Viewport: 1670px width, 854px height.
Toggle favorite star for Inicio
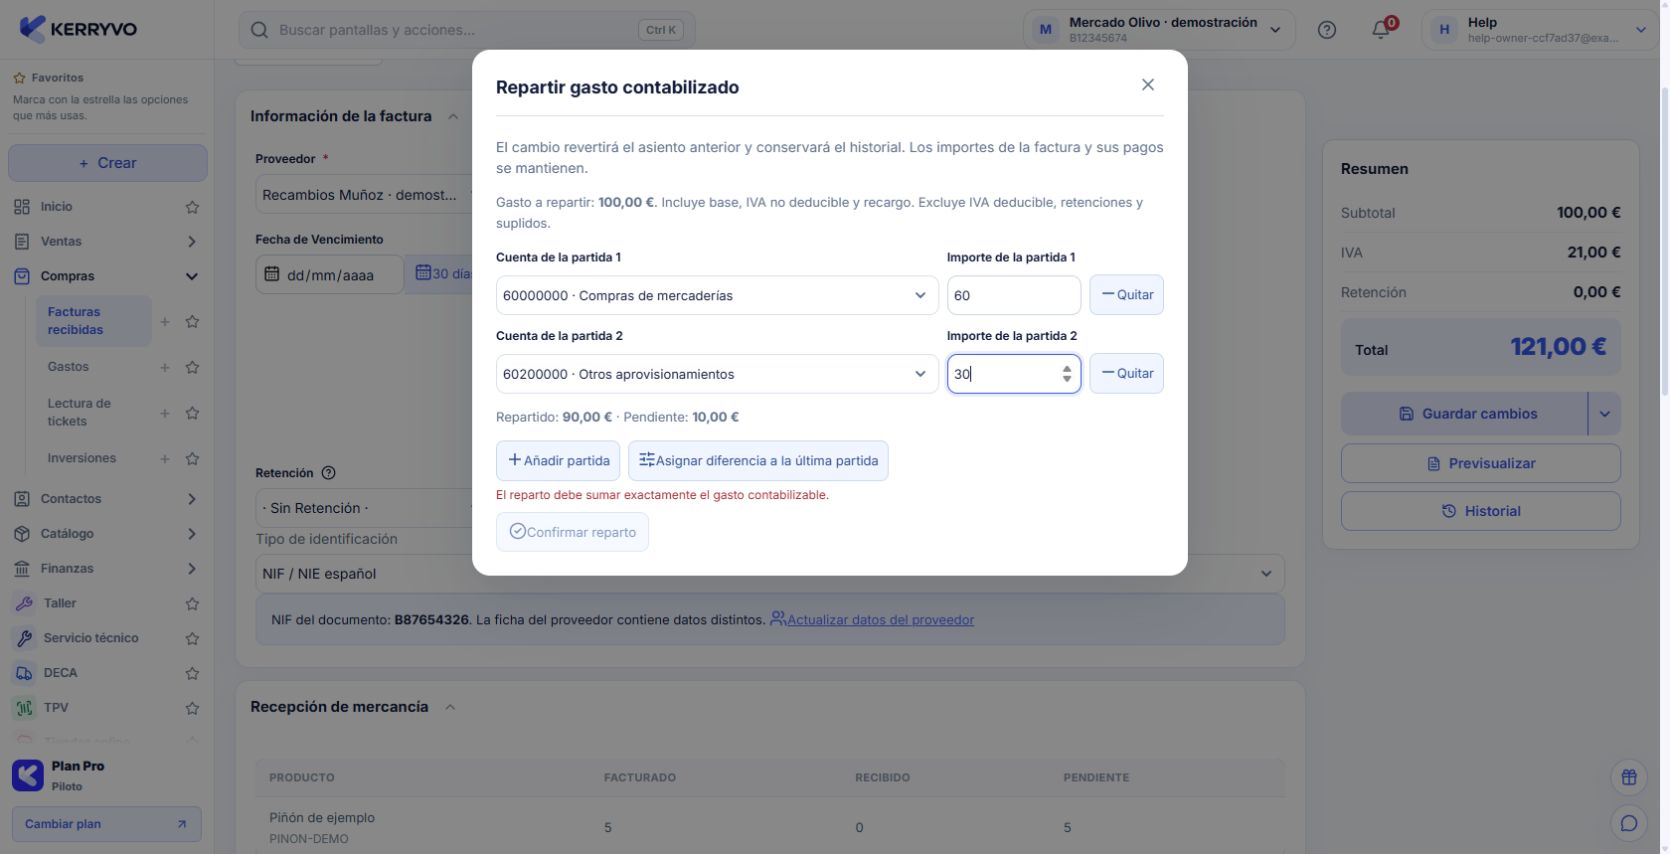click(192, 207)
